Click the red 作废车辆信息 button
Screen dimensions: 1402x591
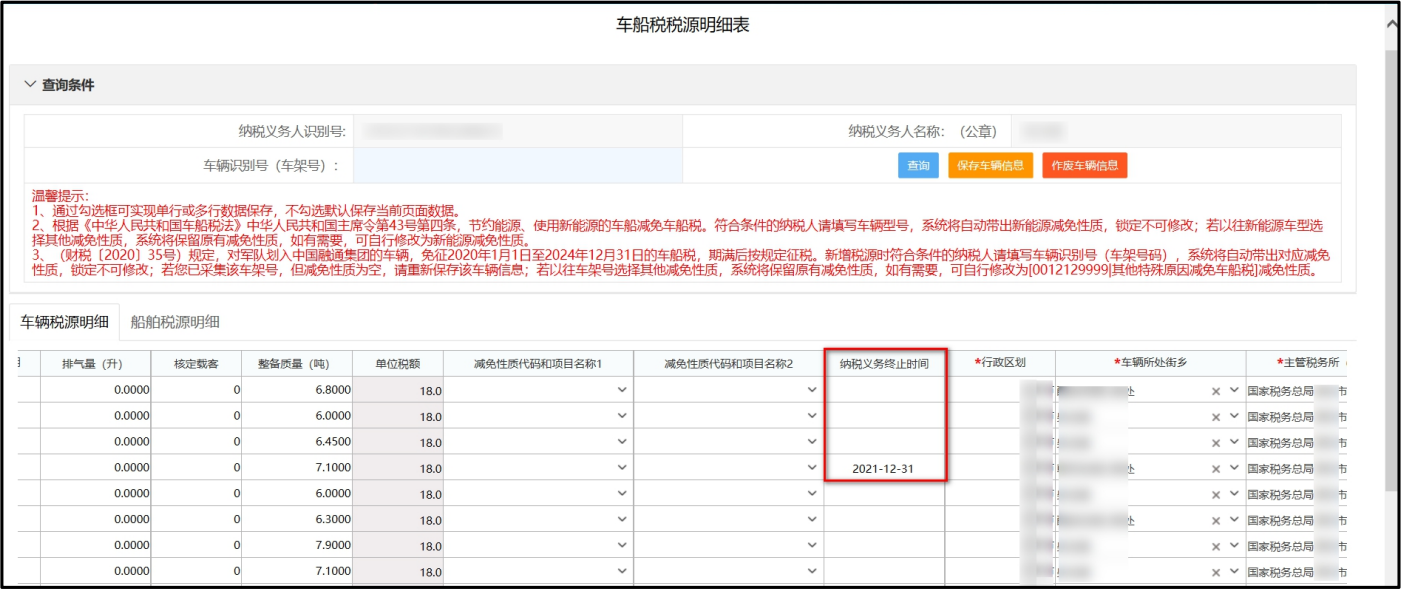(x=1084, y=166)
